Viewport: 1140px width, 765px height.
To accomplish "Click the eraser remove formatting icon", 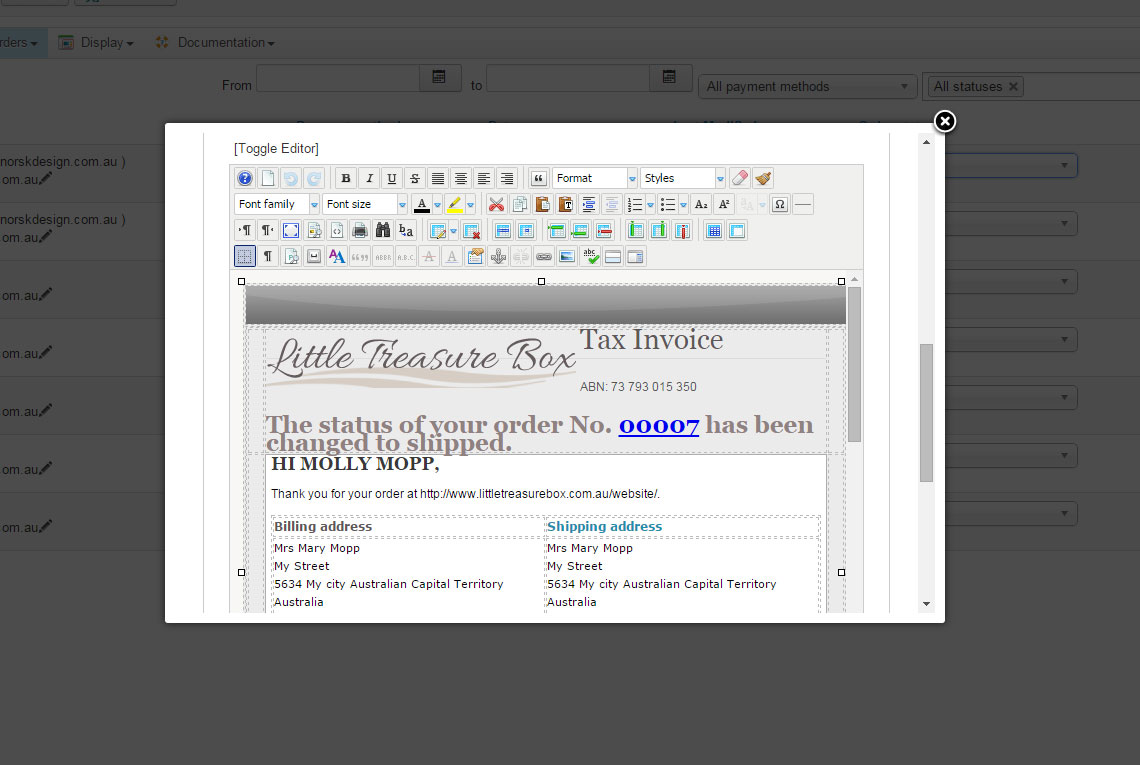I will [x=740, y=179].
